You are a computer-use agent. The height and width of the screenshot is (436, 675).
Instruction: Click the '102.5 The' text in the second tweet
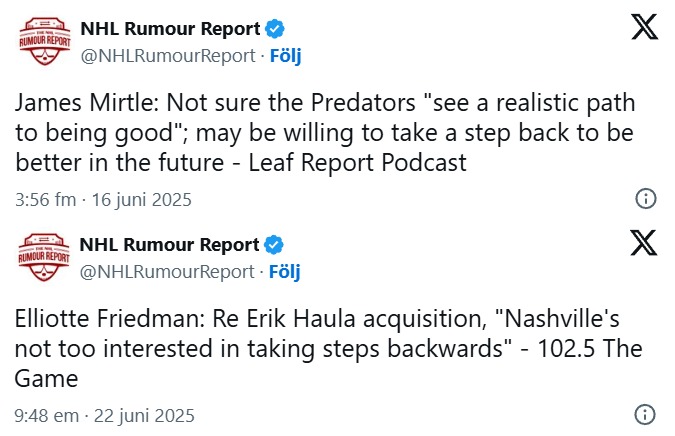tap(590, 349)
